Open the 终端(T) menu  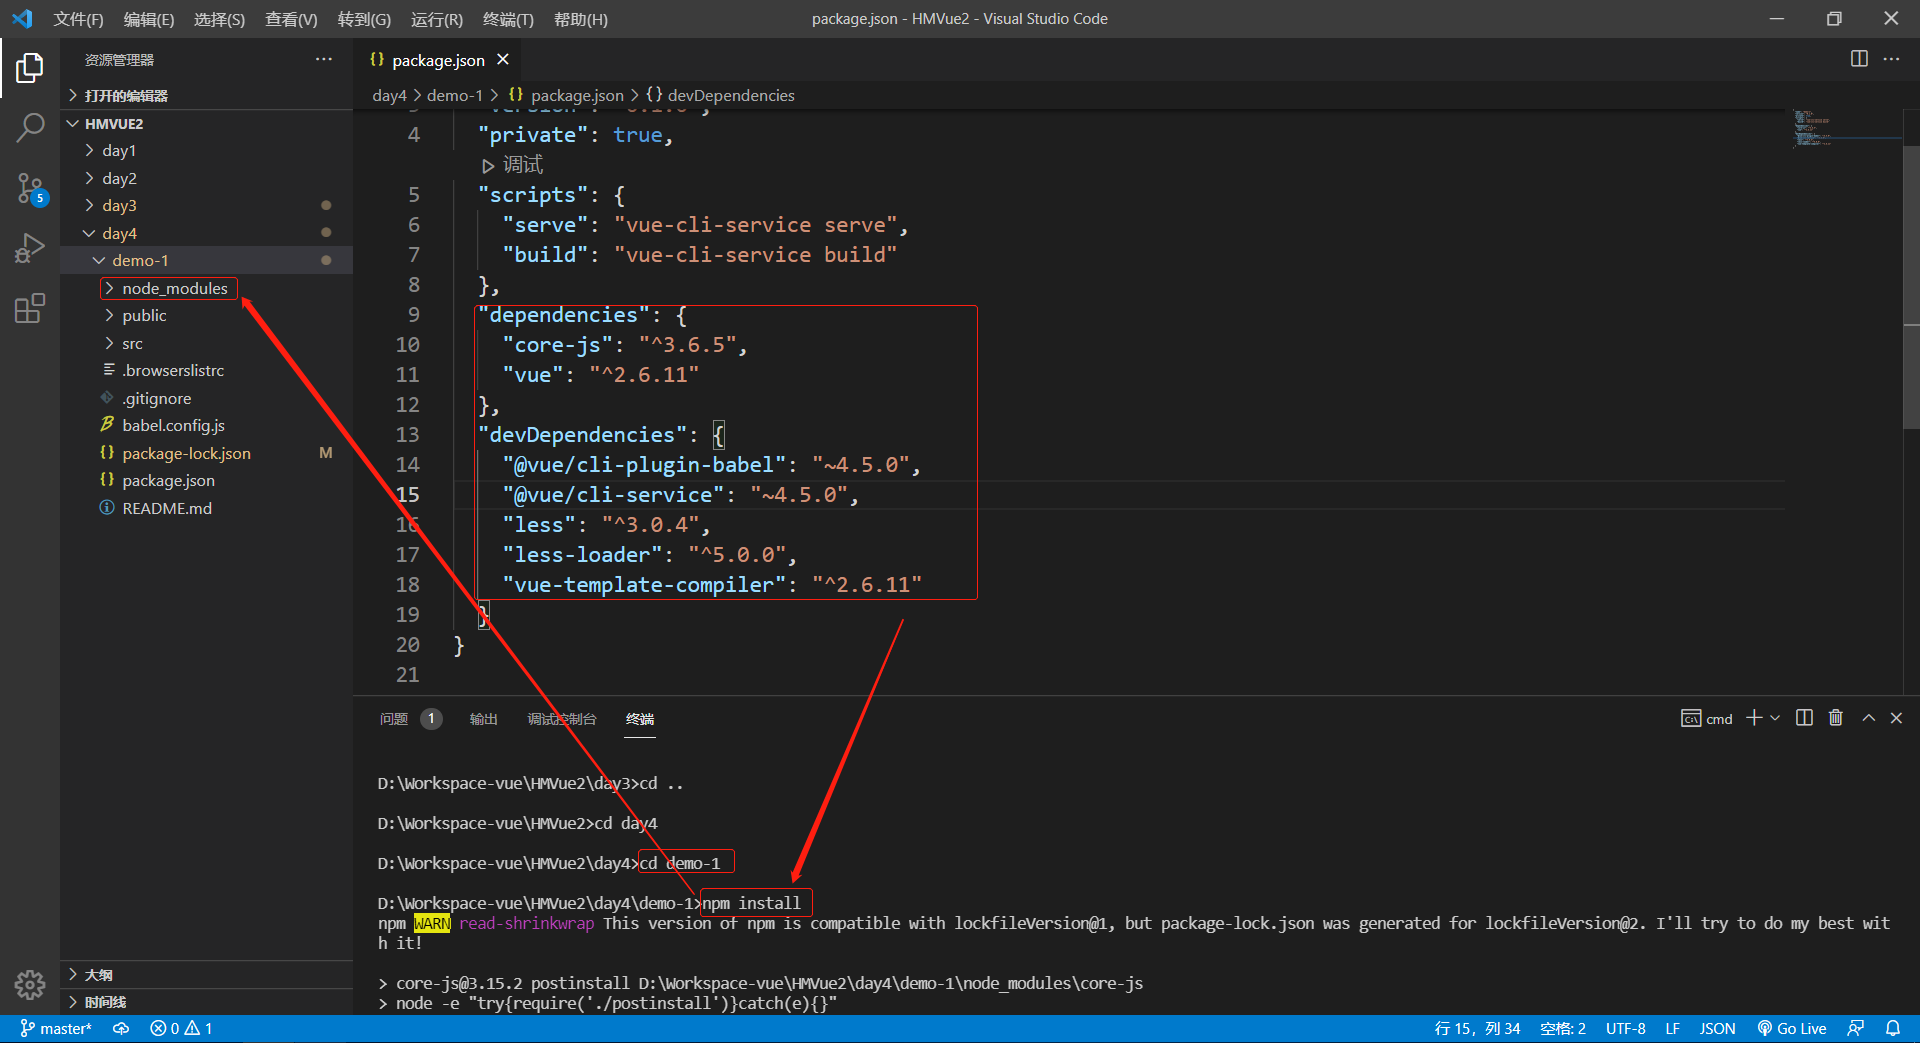click(x=508, y=19)
